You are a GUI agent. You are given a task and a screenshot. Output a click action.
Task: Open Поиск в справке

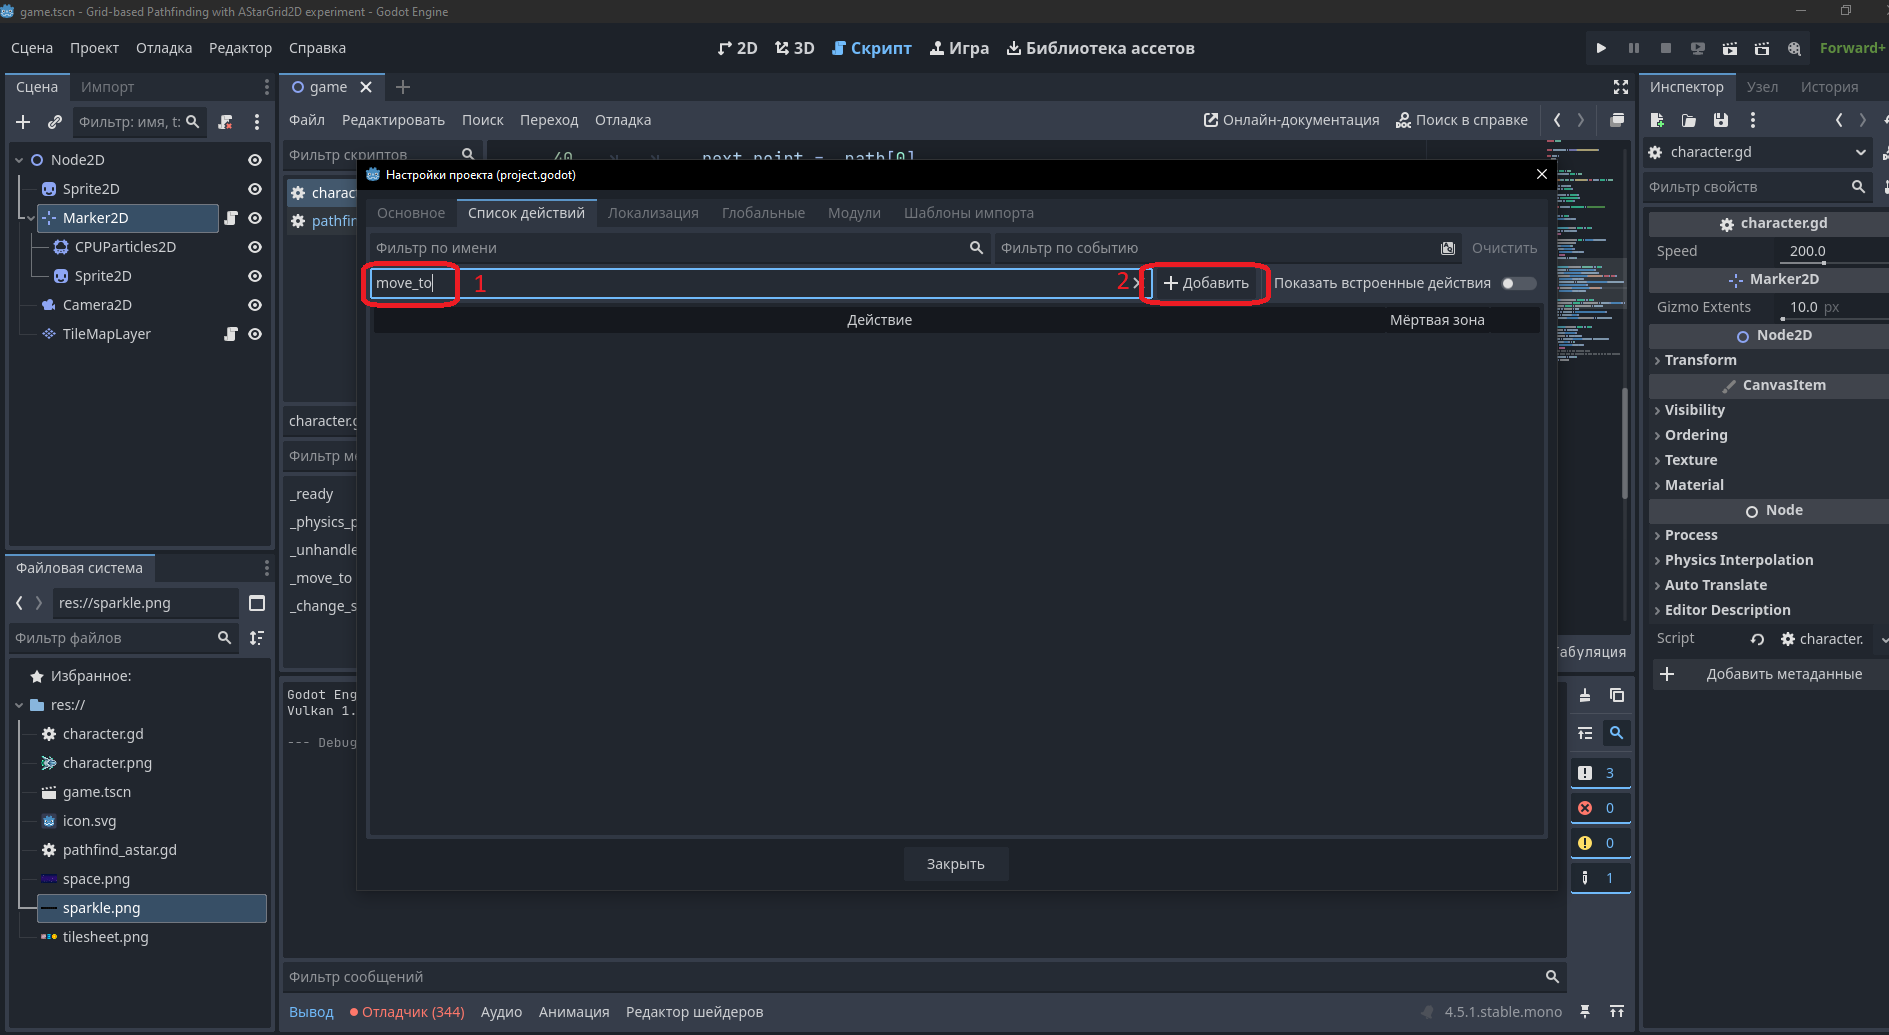pyautogui.click(x=1462, y=120)
